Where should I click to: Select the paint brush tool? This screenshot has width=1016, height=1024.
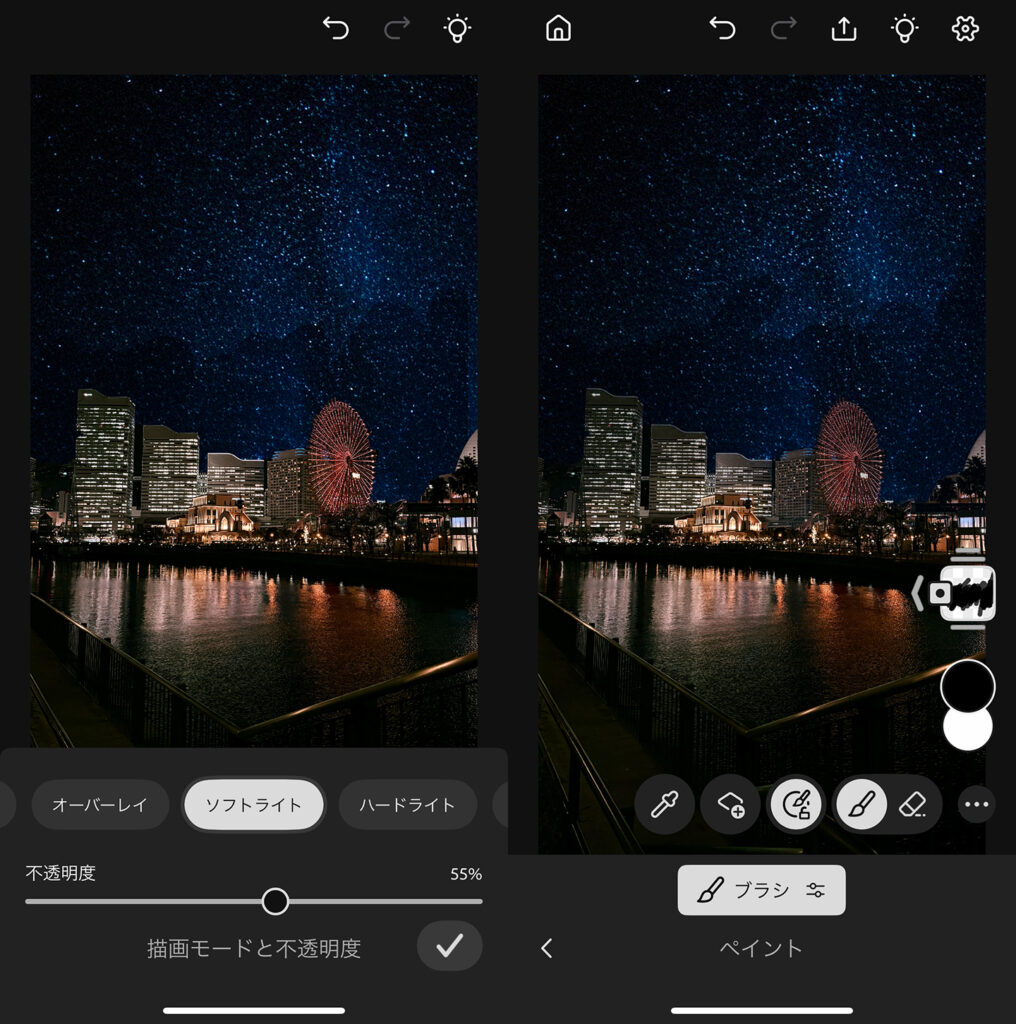[x=861, y=805]
